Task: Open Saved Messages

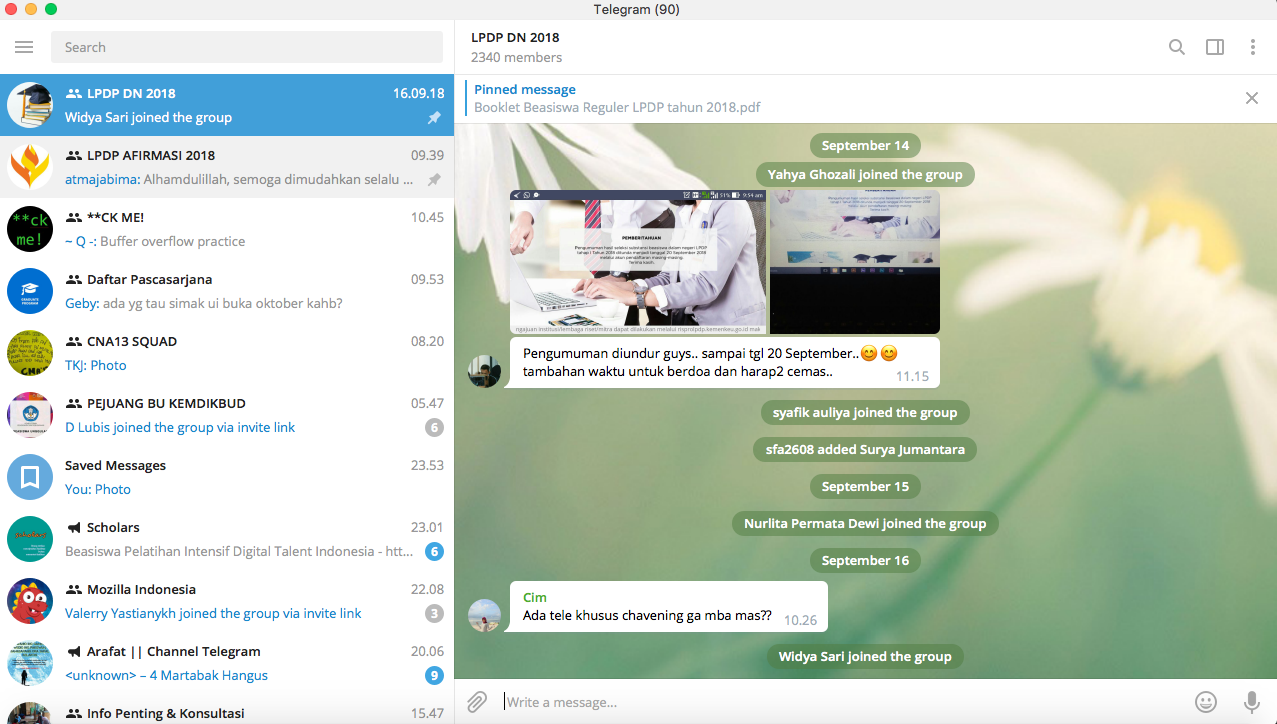Action: [227, 477]
